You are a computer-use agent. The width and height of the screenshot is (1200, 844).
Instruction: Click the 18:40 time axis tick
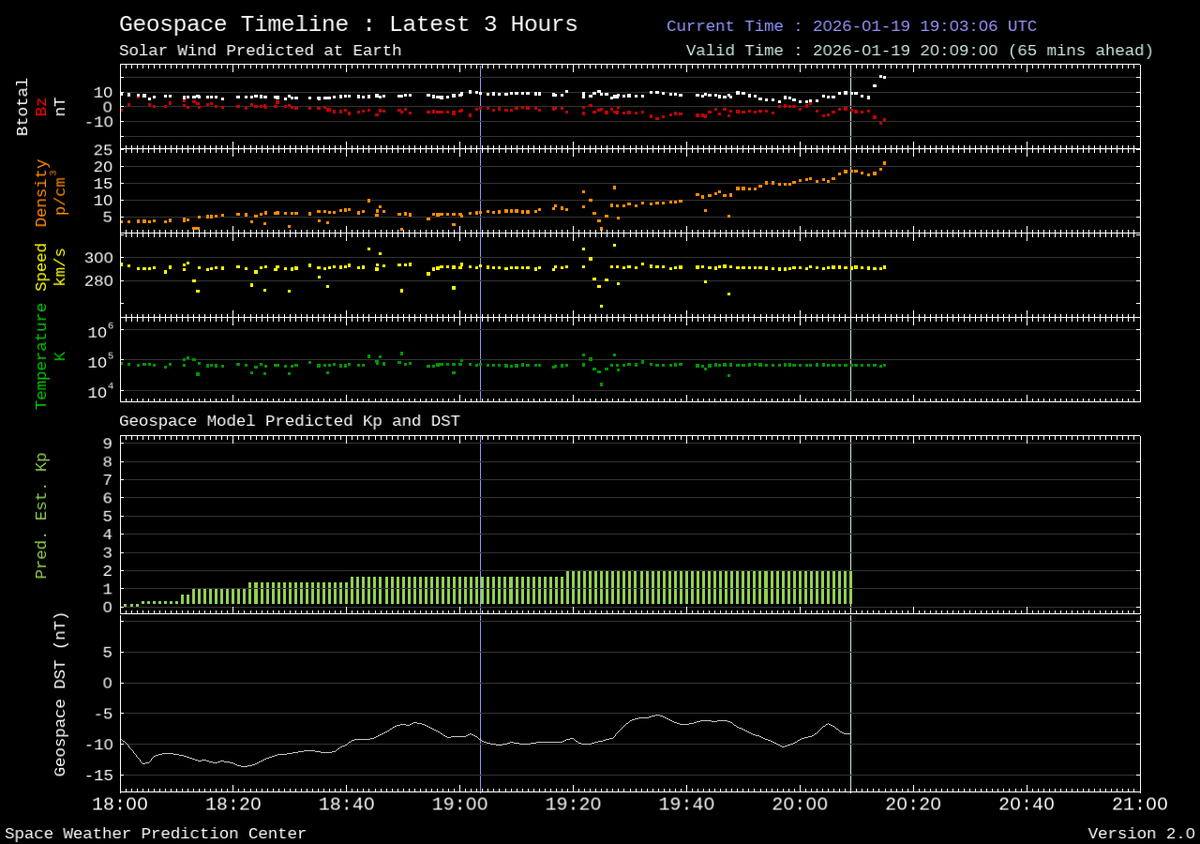[x=347, y=804]
